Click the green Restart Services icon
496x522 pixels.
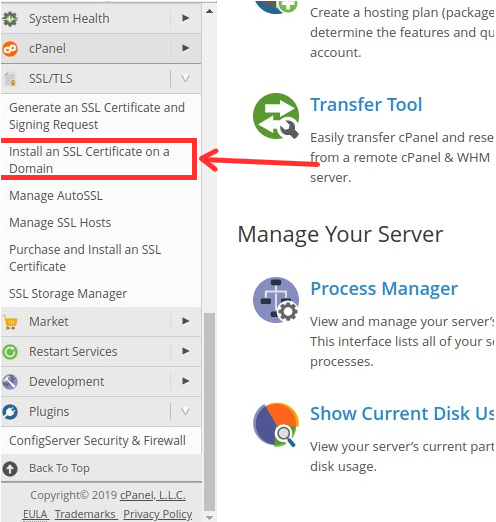point(10,352)
